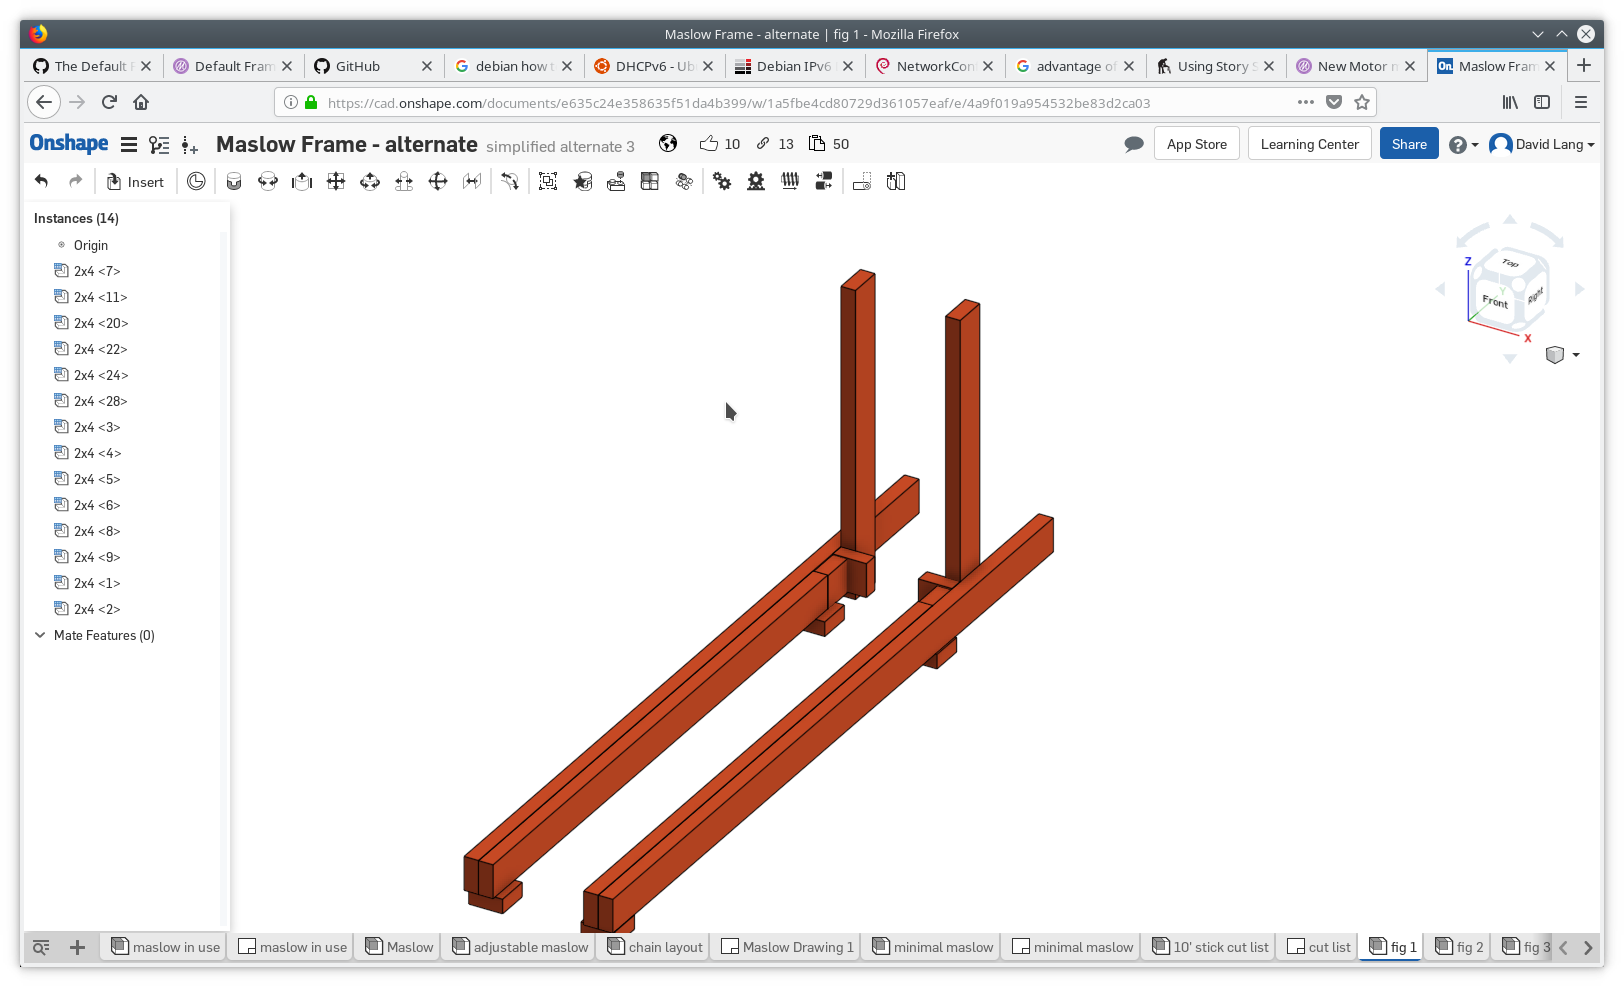Click the star-on-cylinder toolbar icon
The width and height of the screenshot is (1624, 987).
[583, 181]
